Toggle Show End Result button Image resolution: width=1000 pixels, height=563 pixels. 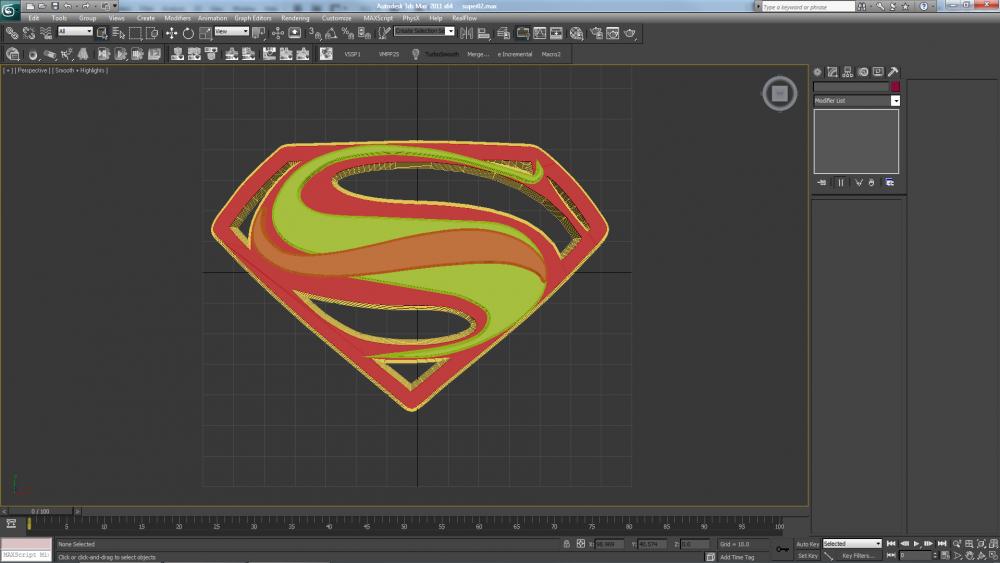pyautogui.click(x=841, y=183)
